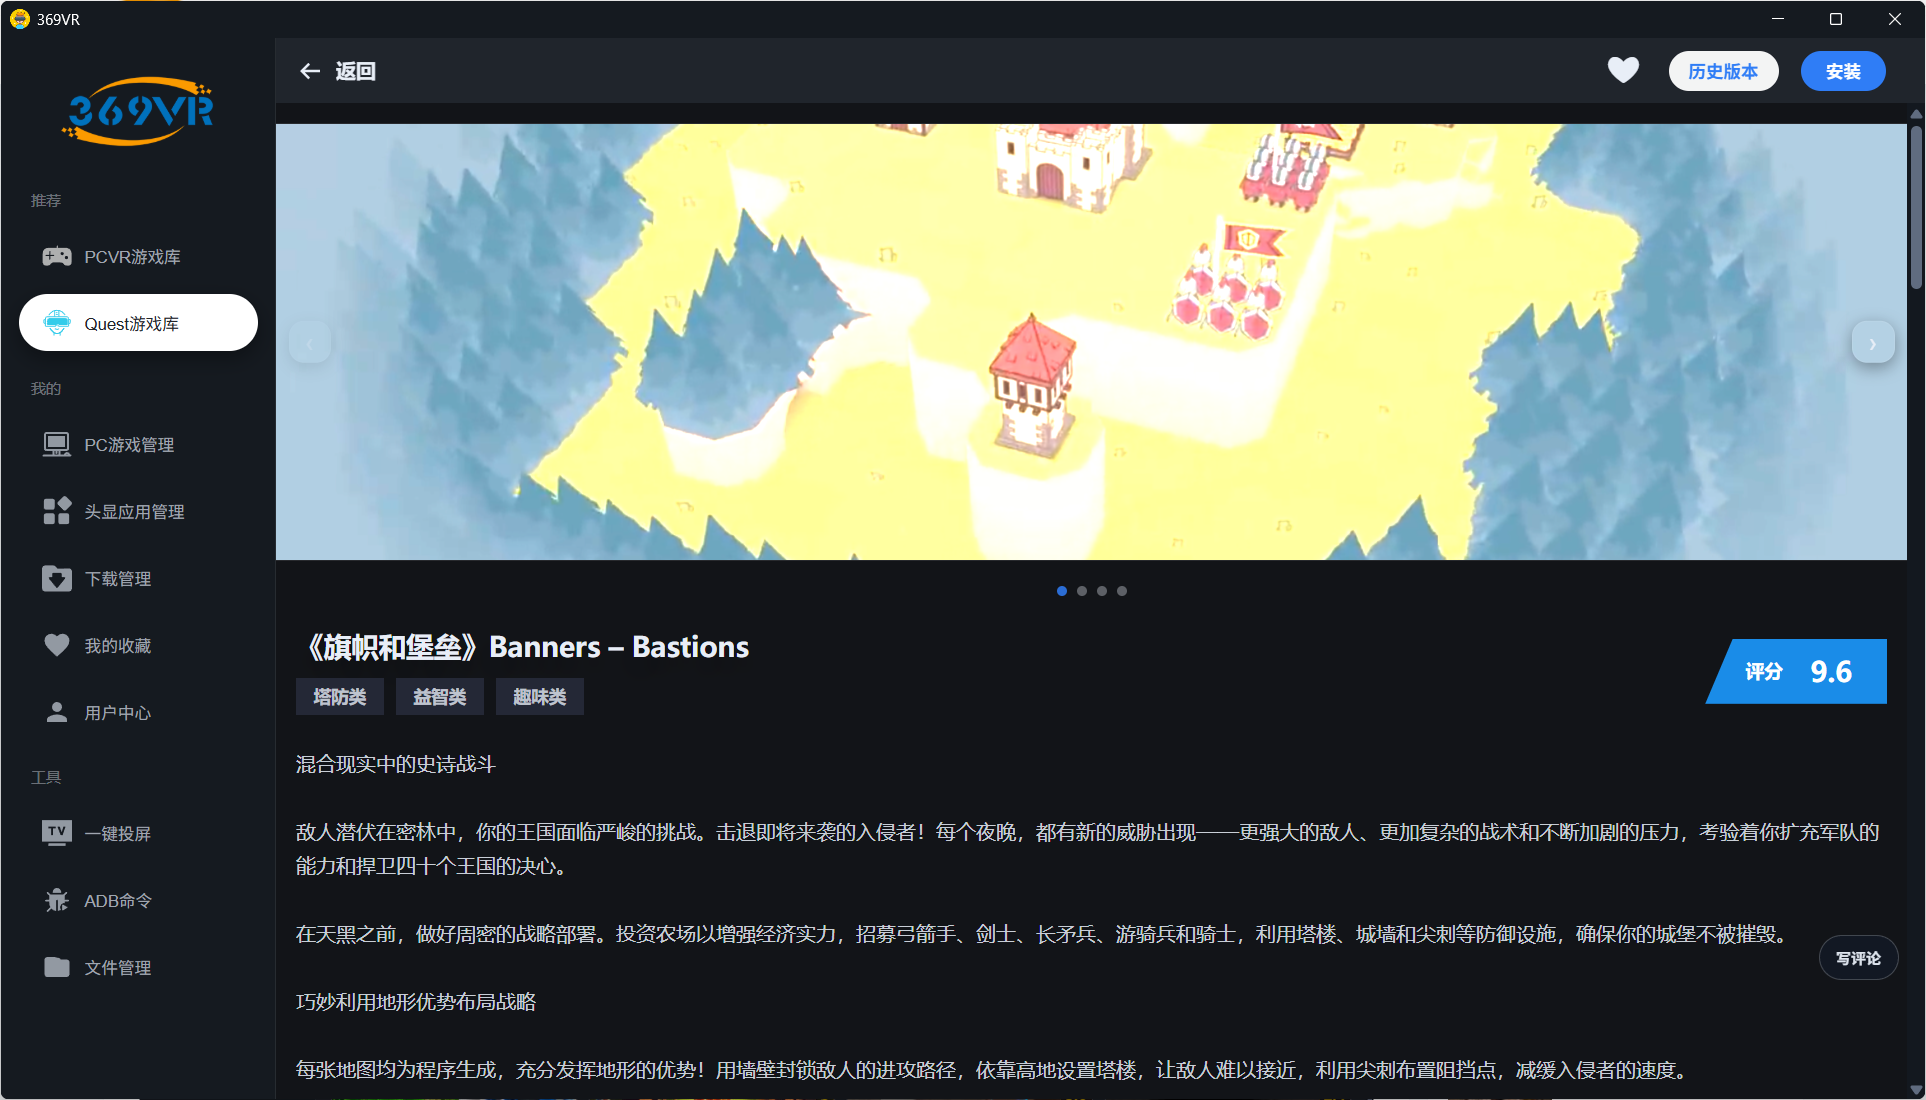This screenshot has height=1100, width=1926.
Task: Open the 写评论 review composer
Action: click(x=1858, y=957)
